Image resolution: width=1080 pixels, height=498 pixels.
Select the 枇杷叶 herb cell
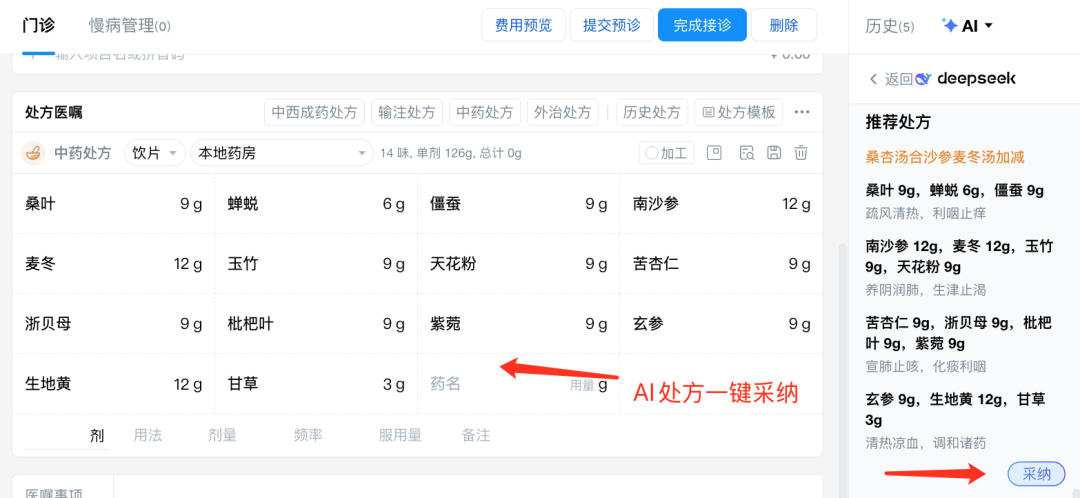(316, 324)
